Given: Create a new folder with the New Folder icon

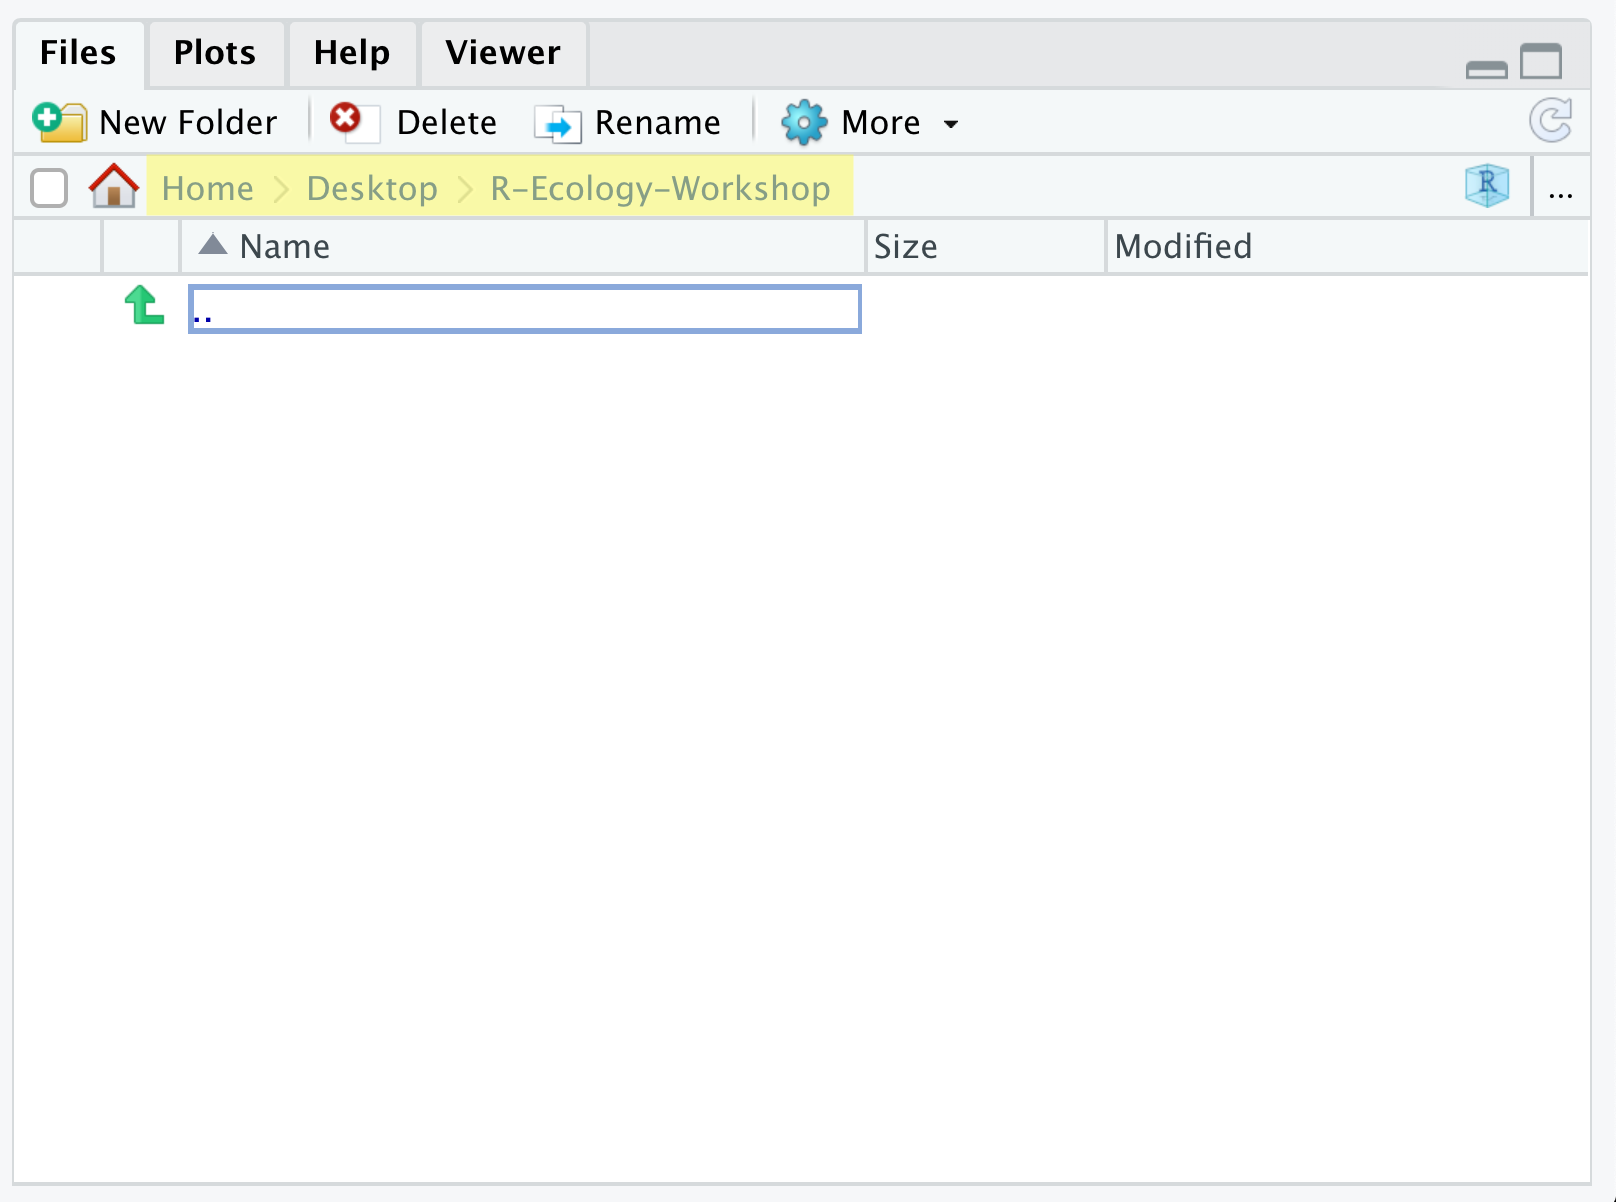Looking at the screenshot, I should click(x=57, y=121).
